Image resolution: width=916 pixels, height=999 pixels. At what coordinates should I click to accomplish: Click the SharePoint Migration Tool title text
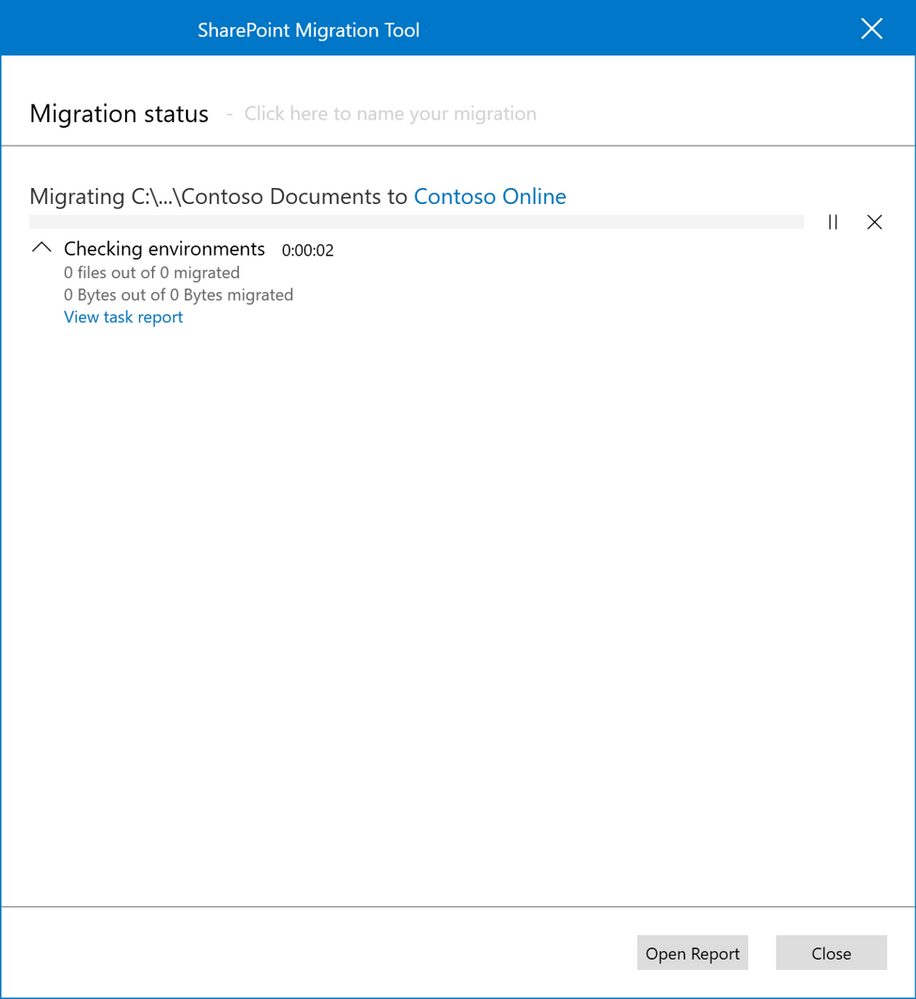(x=308, y=30)
